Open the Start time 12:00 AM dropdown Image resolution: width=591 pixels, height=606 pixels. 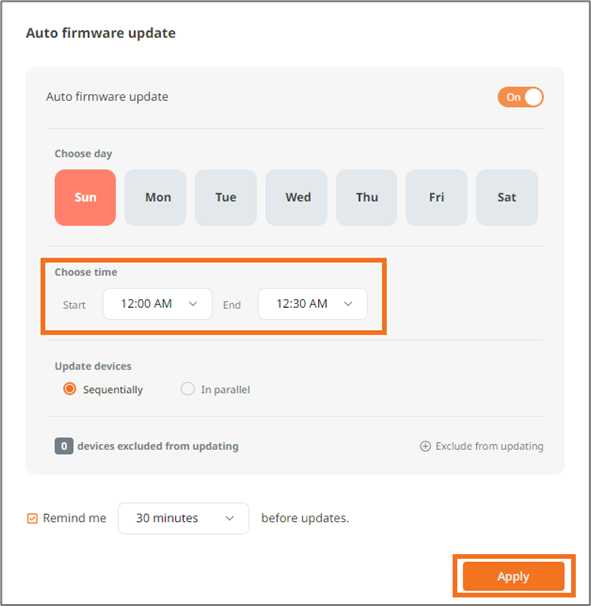[x=158, y=304]
